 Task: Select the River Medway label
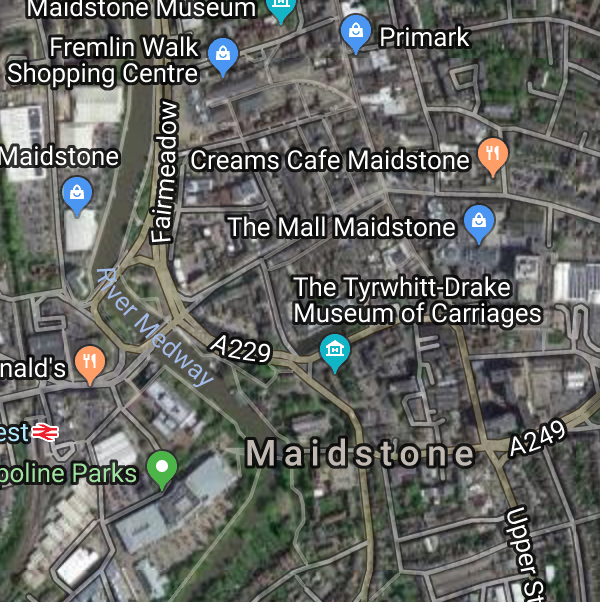pyautogui.click(x=154, y=327)
